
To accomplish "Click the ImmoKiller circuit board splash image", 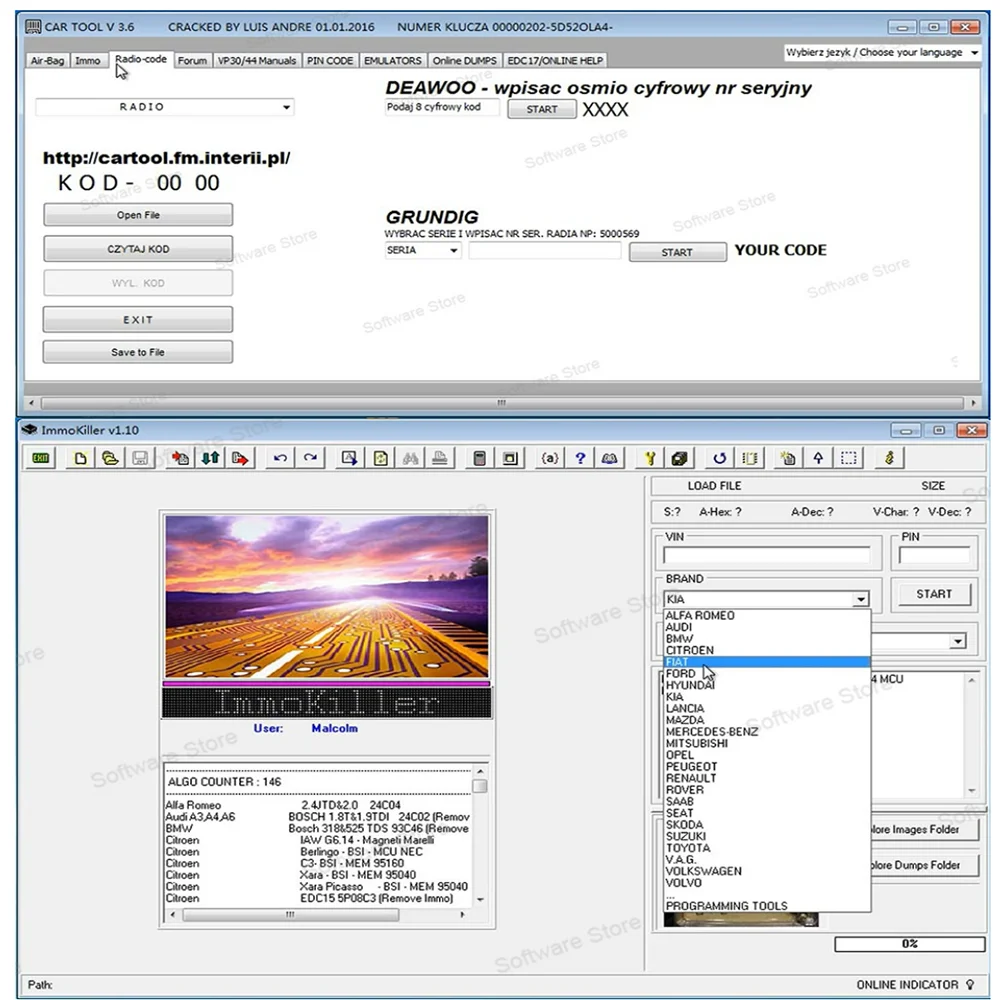I will (327, 596).
